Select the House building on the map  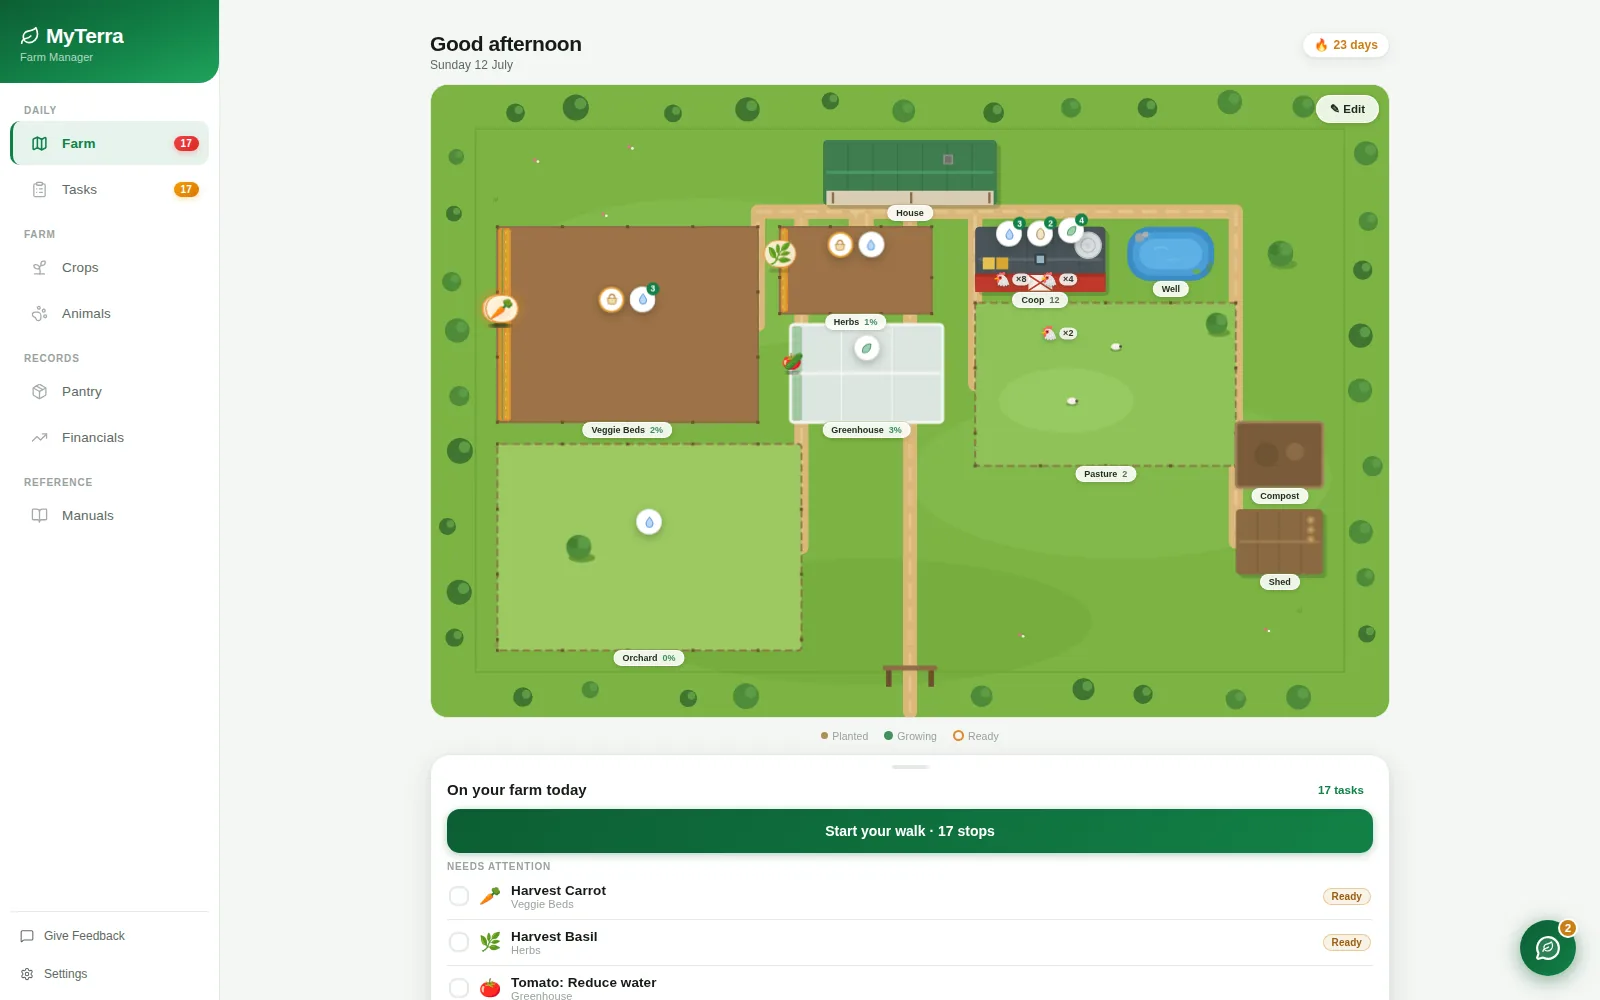point(910,172)
